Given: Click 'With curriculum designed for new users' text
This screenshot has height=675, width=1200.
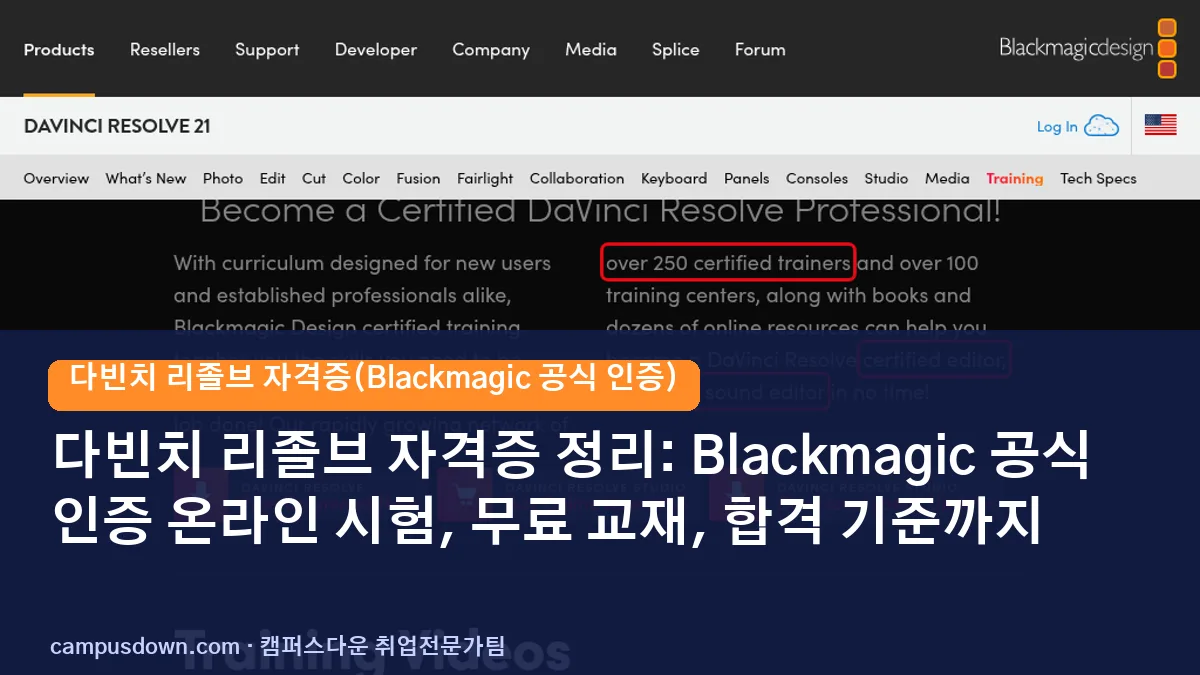Looking at the screenshot, I should (362, 263).
